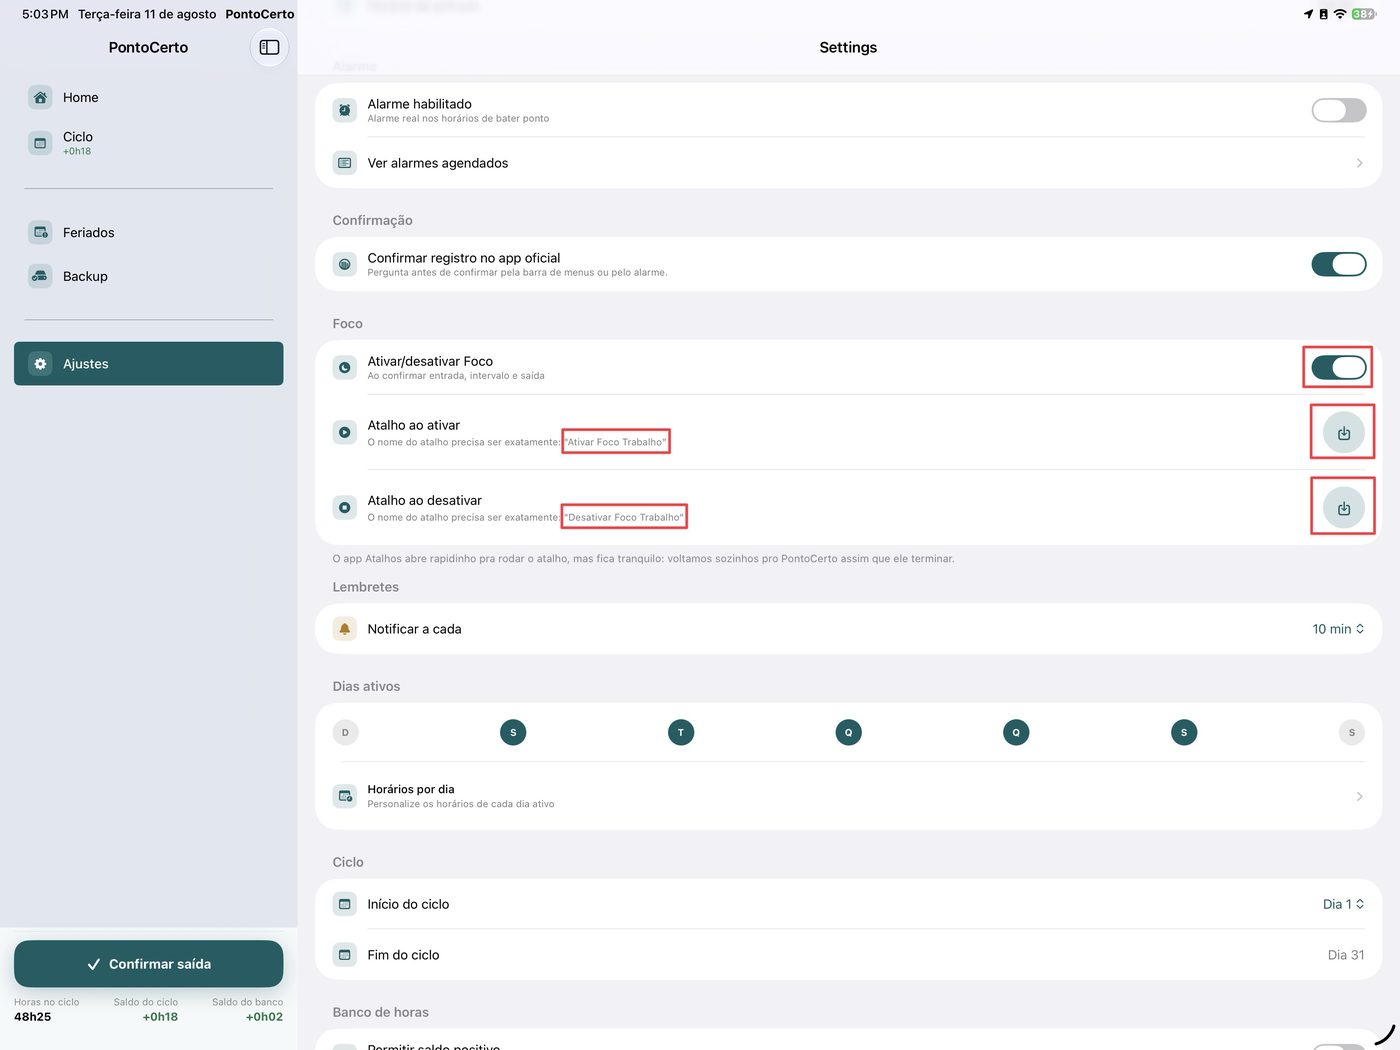Click the Home house icon
This screenshot has width=1400, height=1050.
tap(40, 97)
